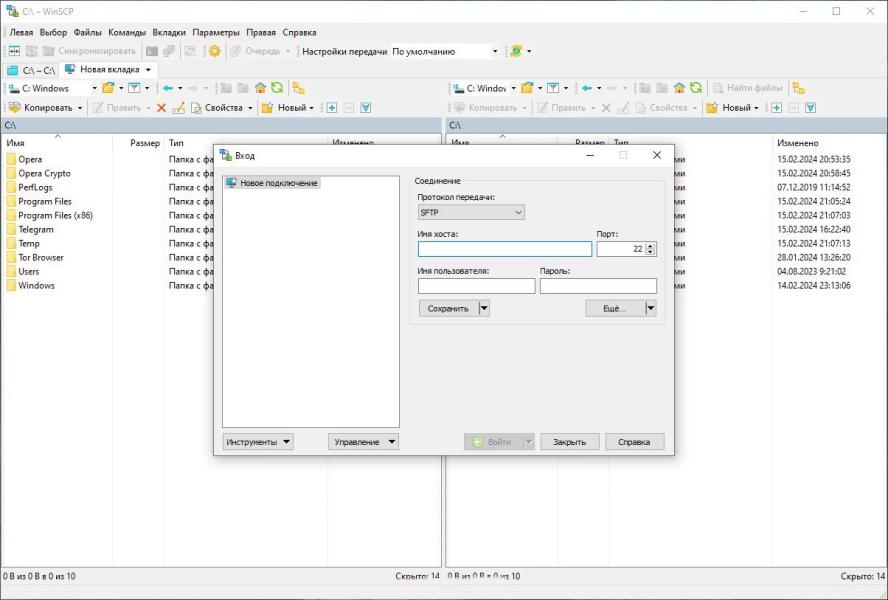Open the Выбор menu

coord(53,32)
